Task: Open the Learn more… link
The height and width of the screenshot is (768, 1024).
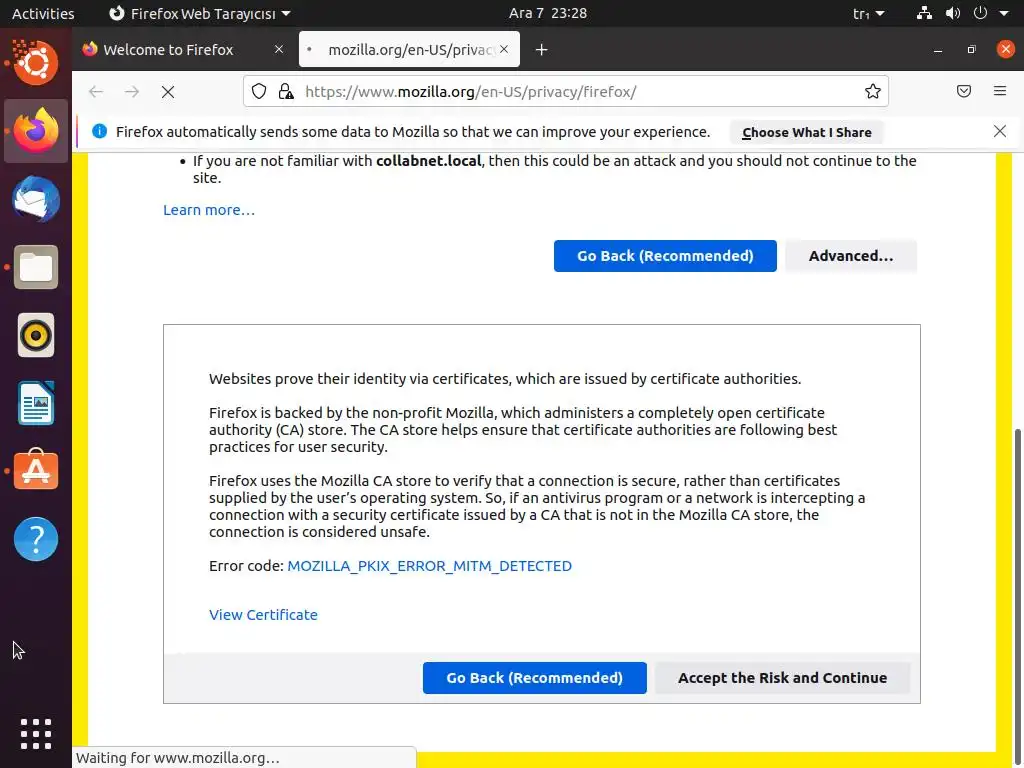Action: (x=209, y=210)
